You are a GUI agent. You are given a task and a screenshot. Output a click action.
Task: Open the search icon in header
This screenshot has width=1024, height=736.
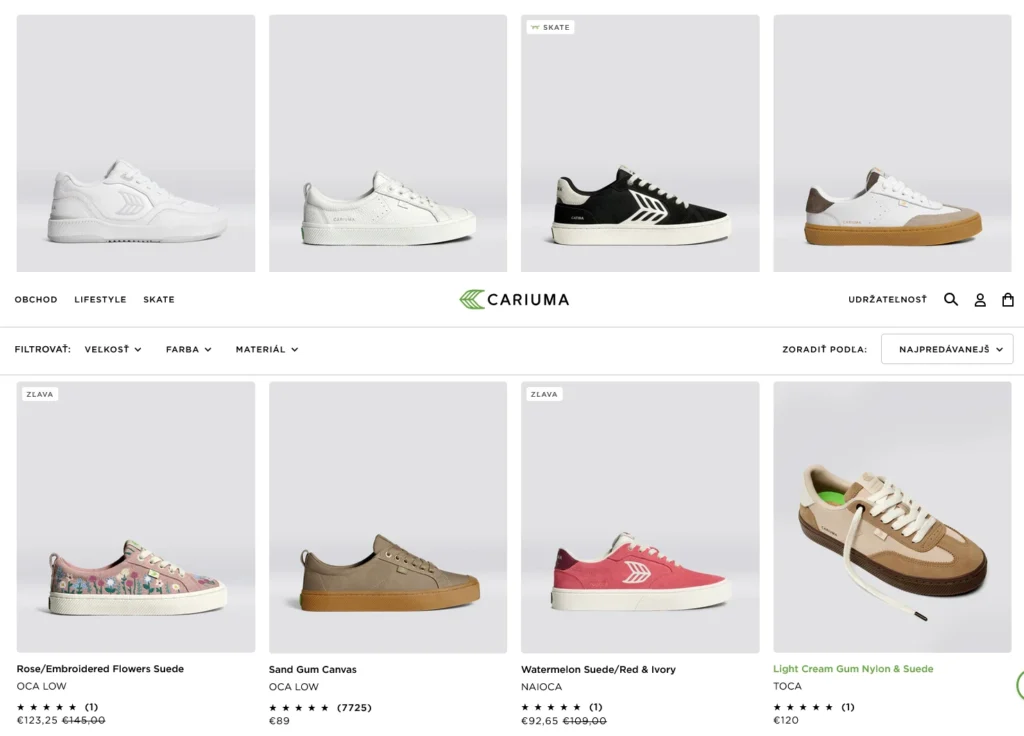[951, 299]
